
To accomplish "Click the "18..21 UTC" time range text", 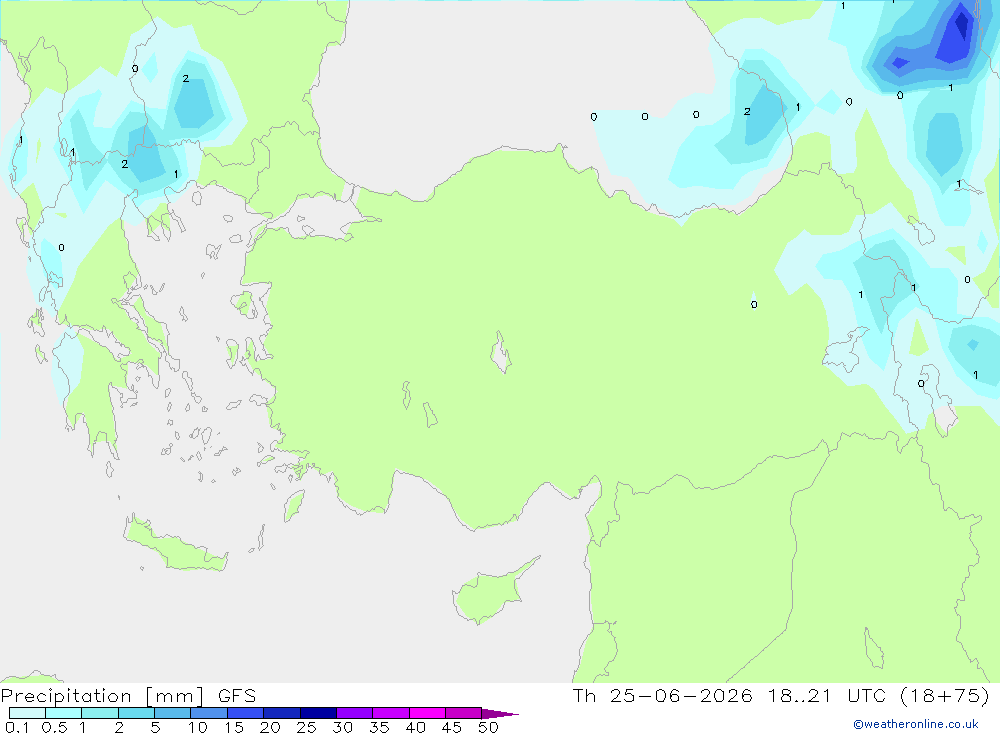I will [827, 696].
